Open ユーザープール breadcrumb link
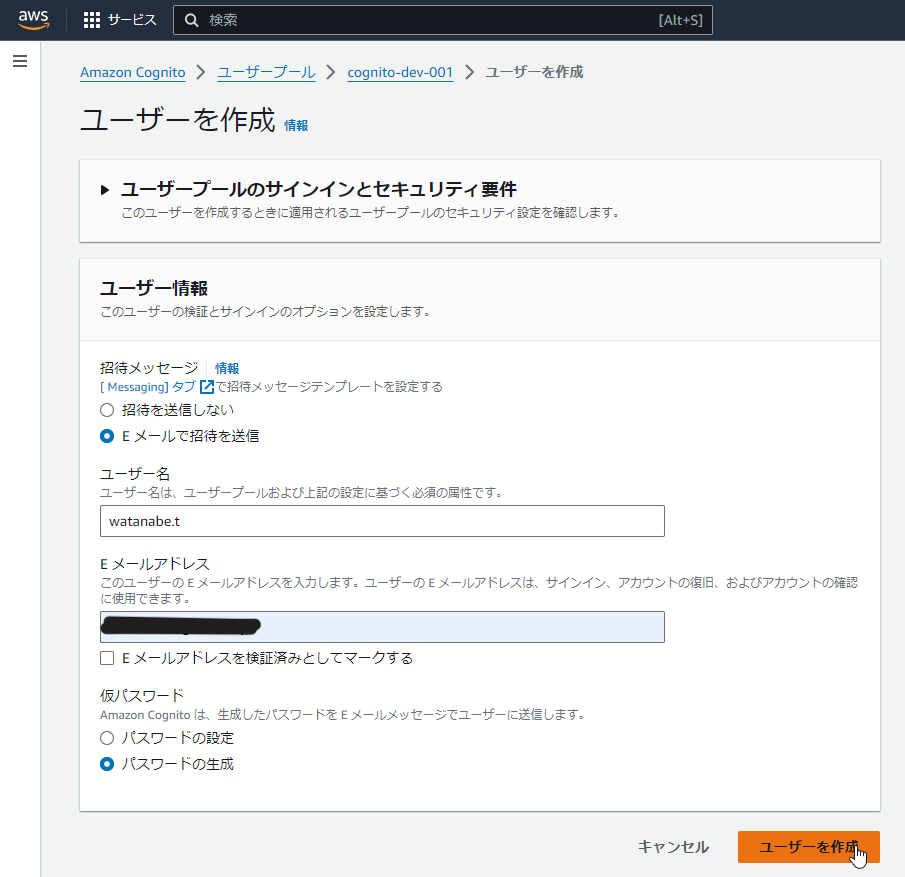Image resolution: width=905 pixels, height=877 pixels. [266, 73]
